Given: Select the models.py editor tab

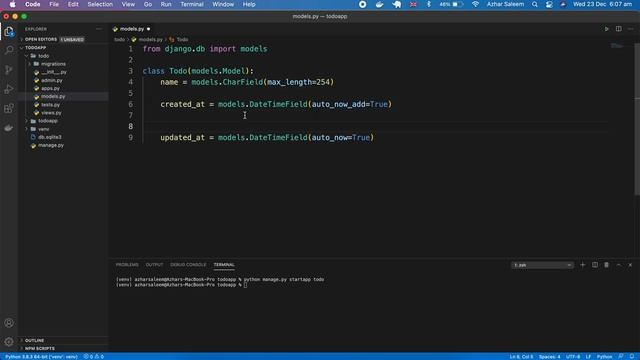Looking at the screenshot, I should pos(131,29).
